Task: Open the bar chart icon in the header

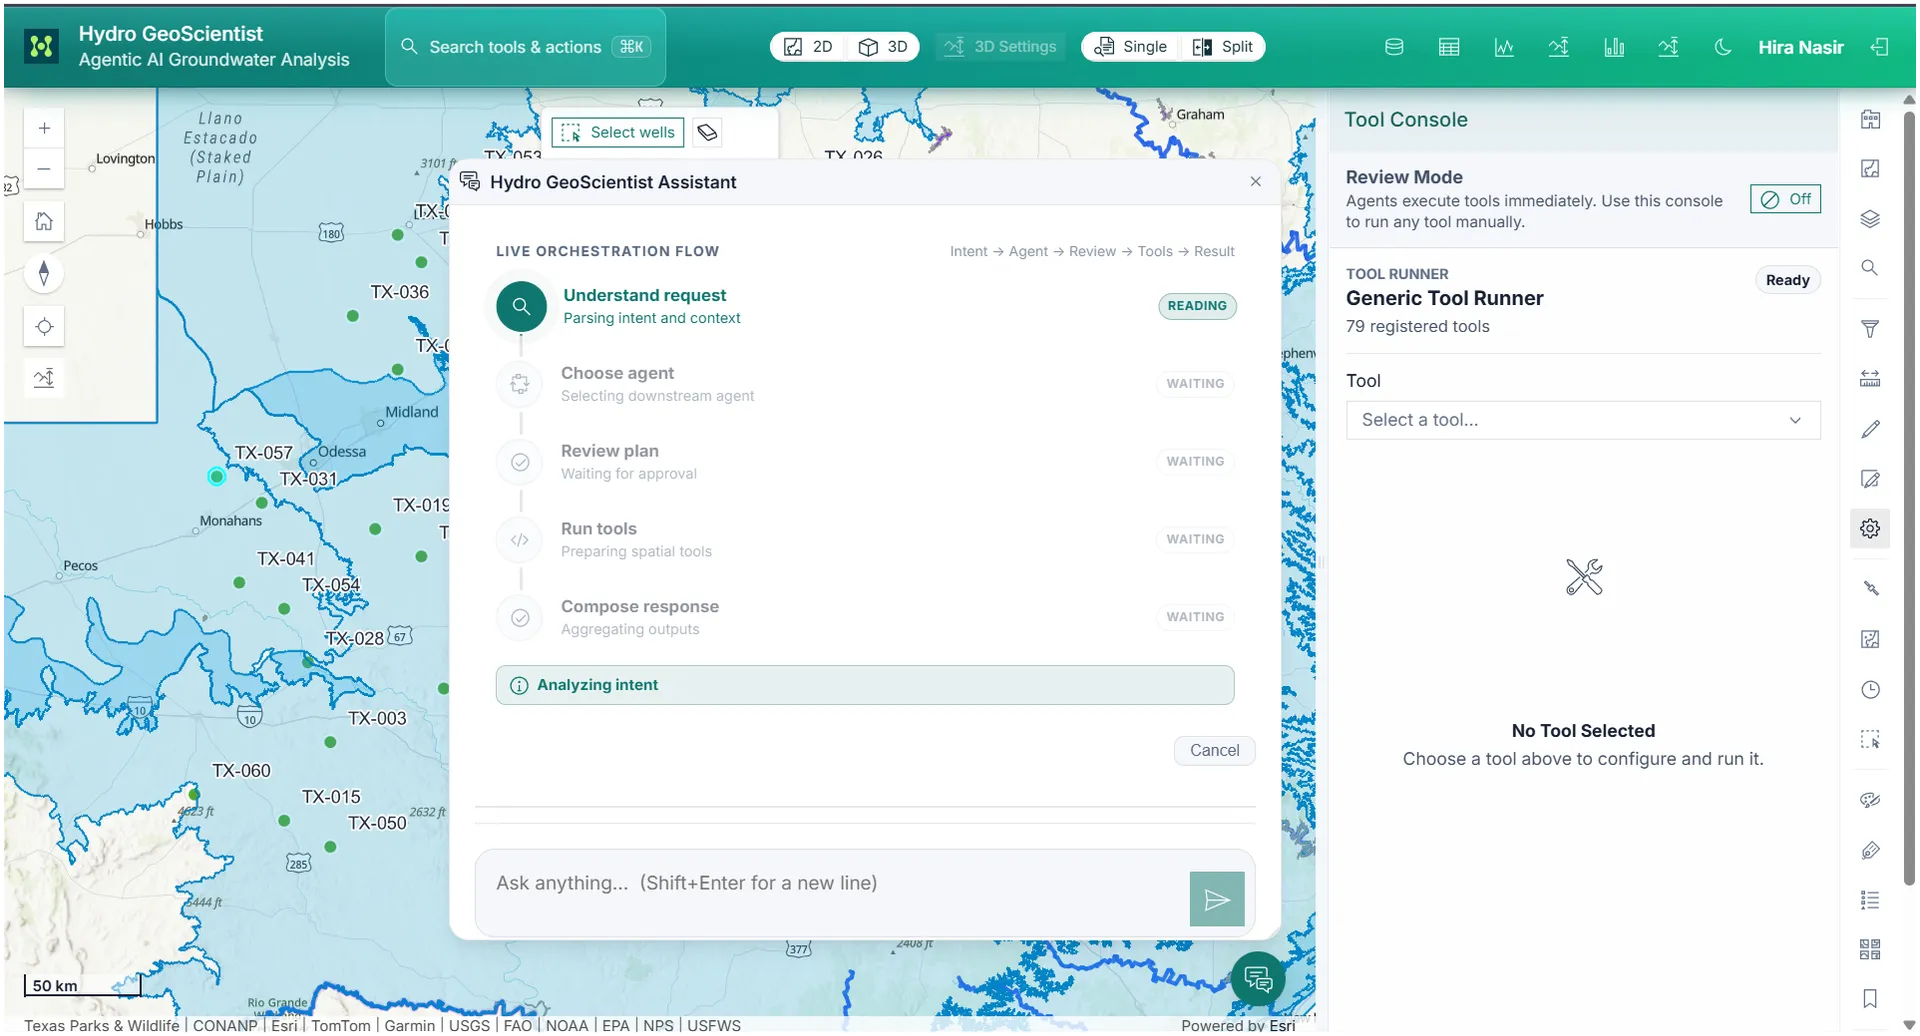Action: 1614,47
